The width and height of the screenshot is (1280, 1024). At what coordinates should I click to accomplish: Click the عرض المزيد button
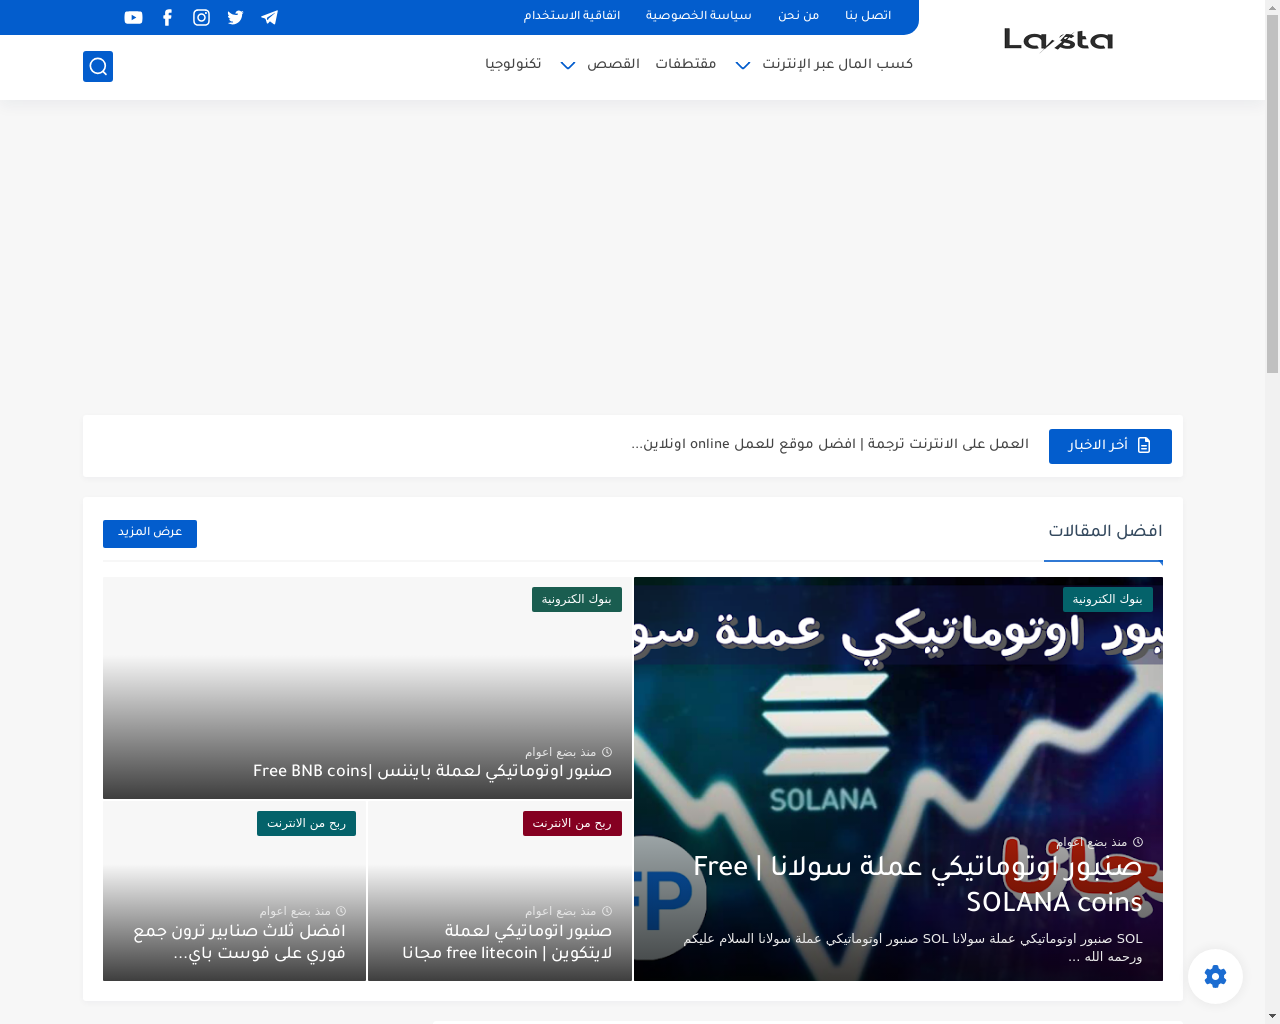click(150, 533)
